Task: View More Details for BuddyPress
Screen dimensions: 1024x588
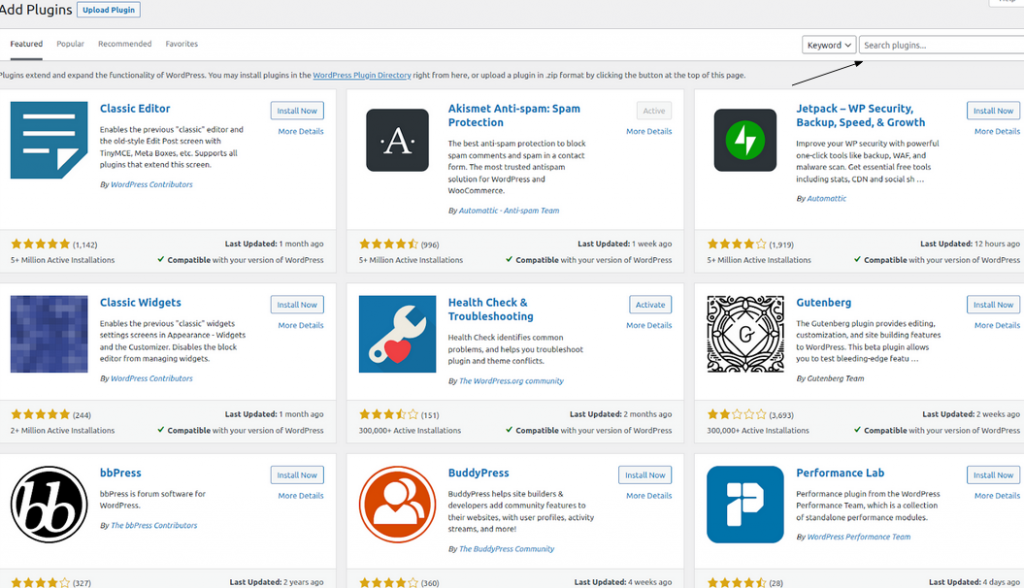Action: tap(649, 496)
